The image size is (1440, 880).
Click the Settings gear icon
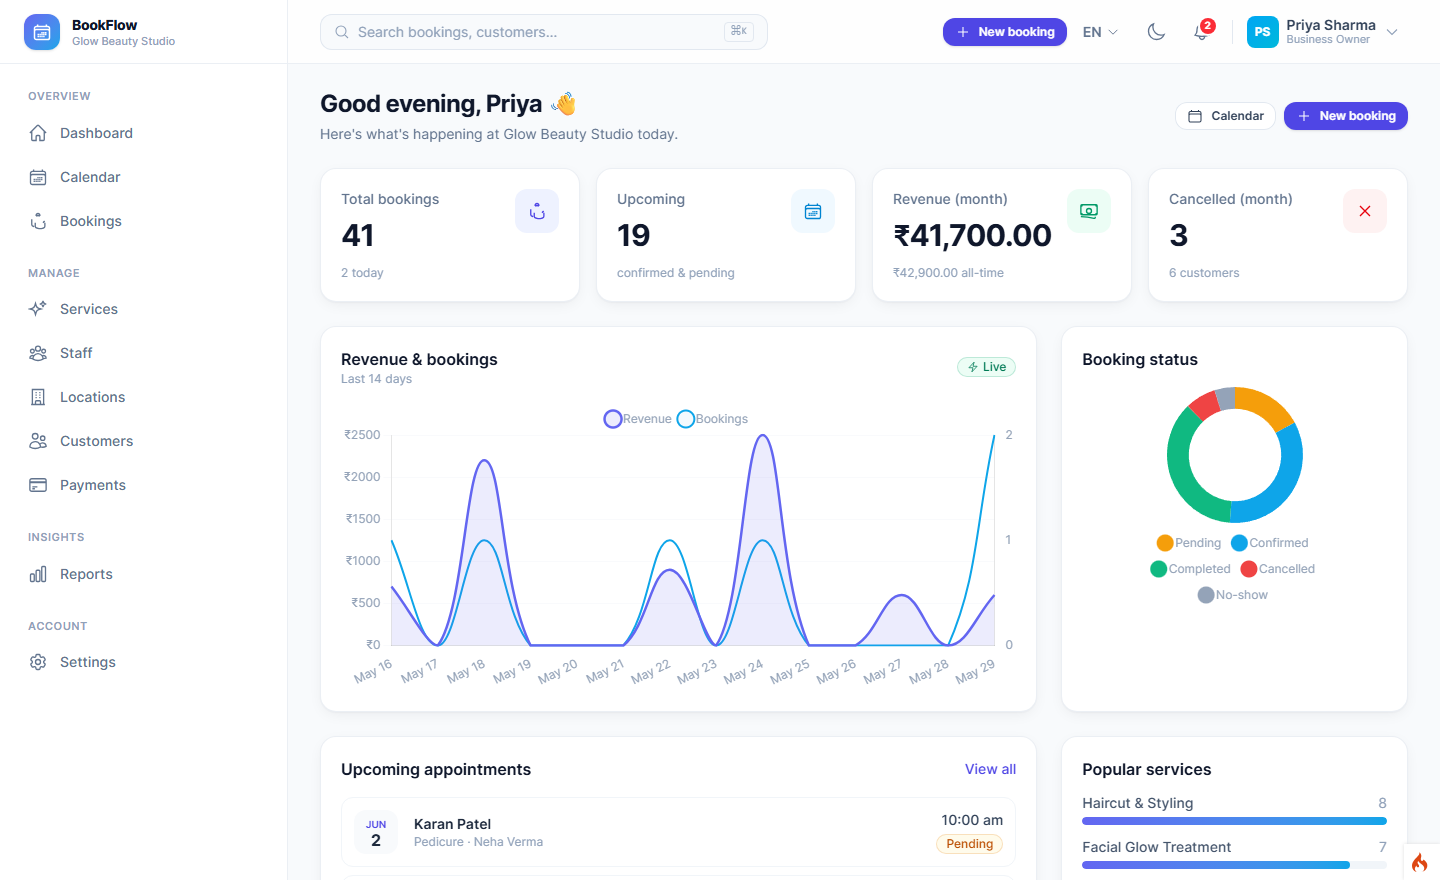38,662
